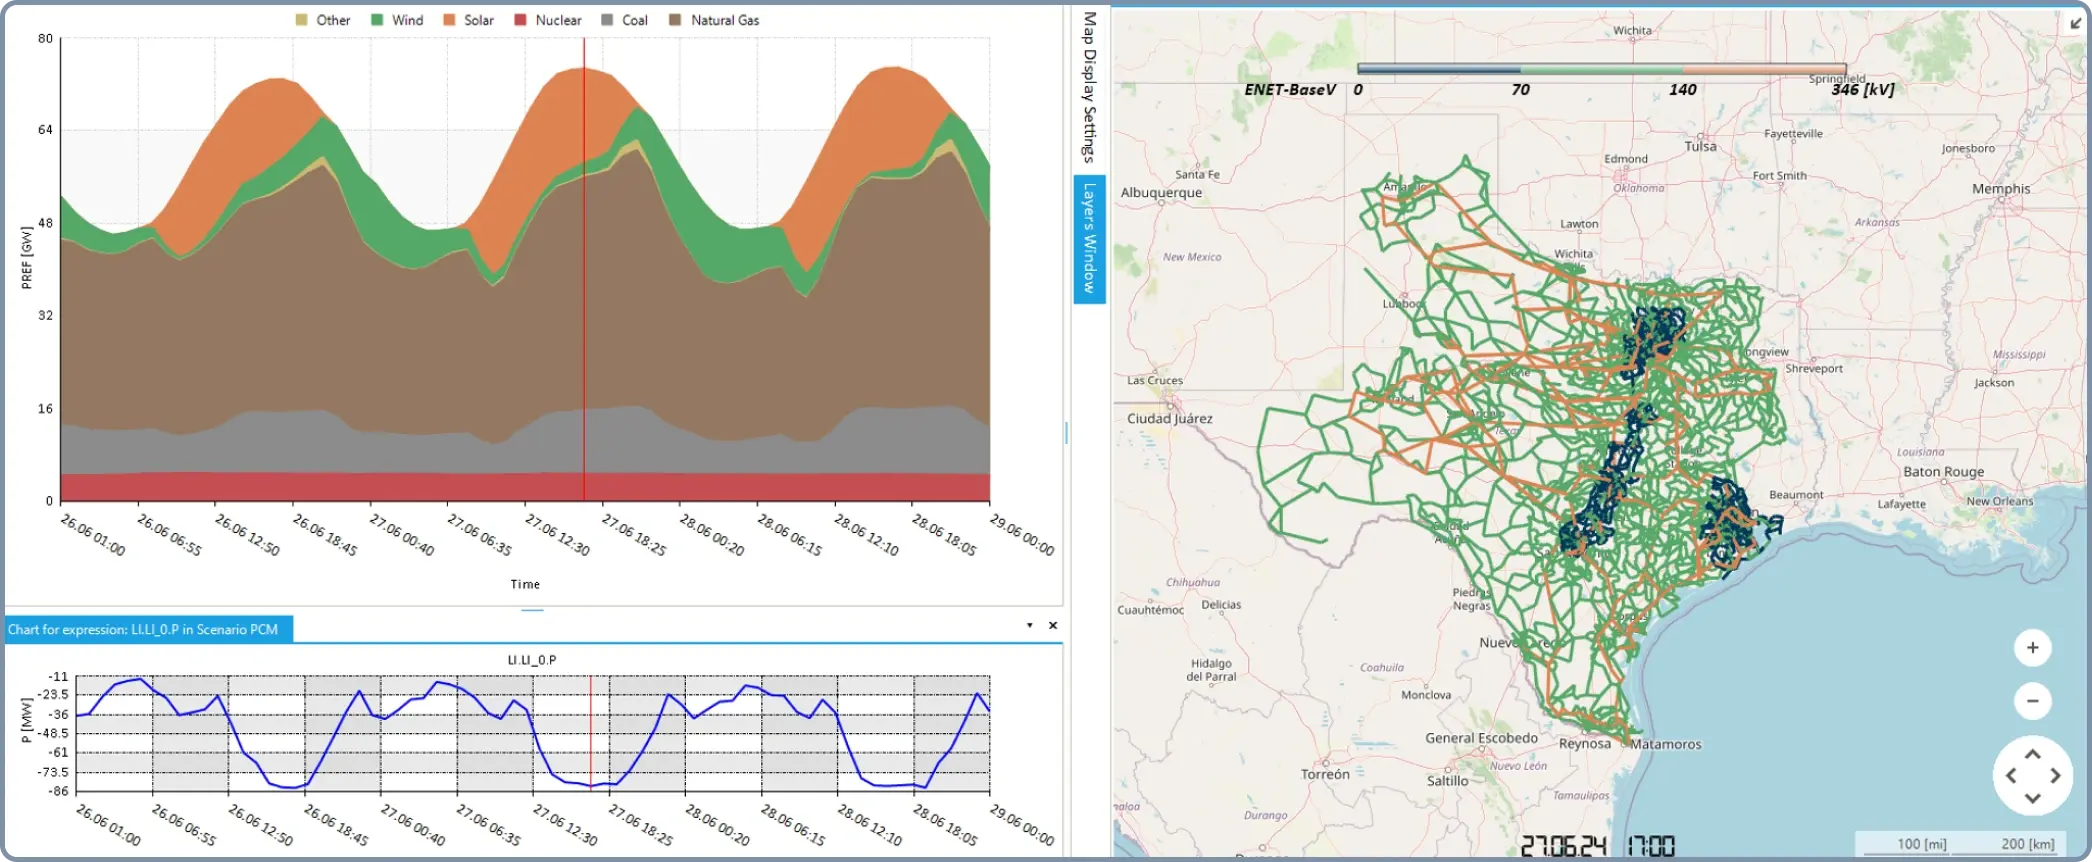Viewport: 2092px width, 862px height.
Task: Expand the horizontal splitter handle below generation chart
Action: coord(532,609)
